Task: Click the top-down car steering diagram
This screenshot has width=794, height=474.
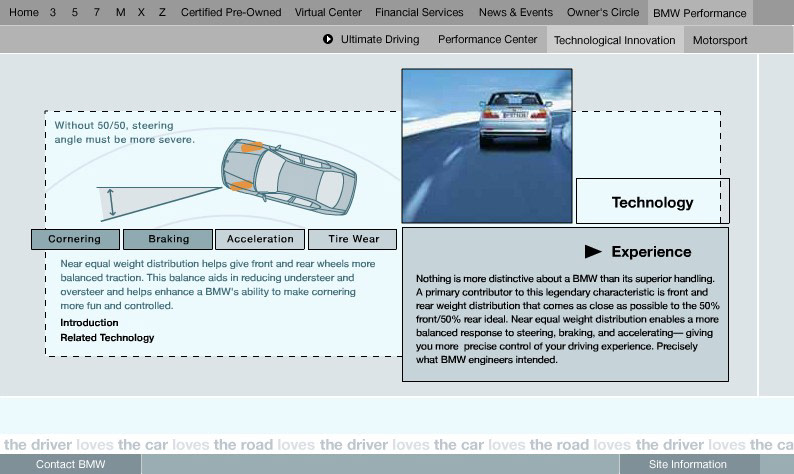Action: (289, 177)
